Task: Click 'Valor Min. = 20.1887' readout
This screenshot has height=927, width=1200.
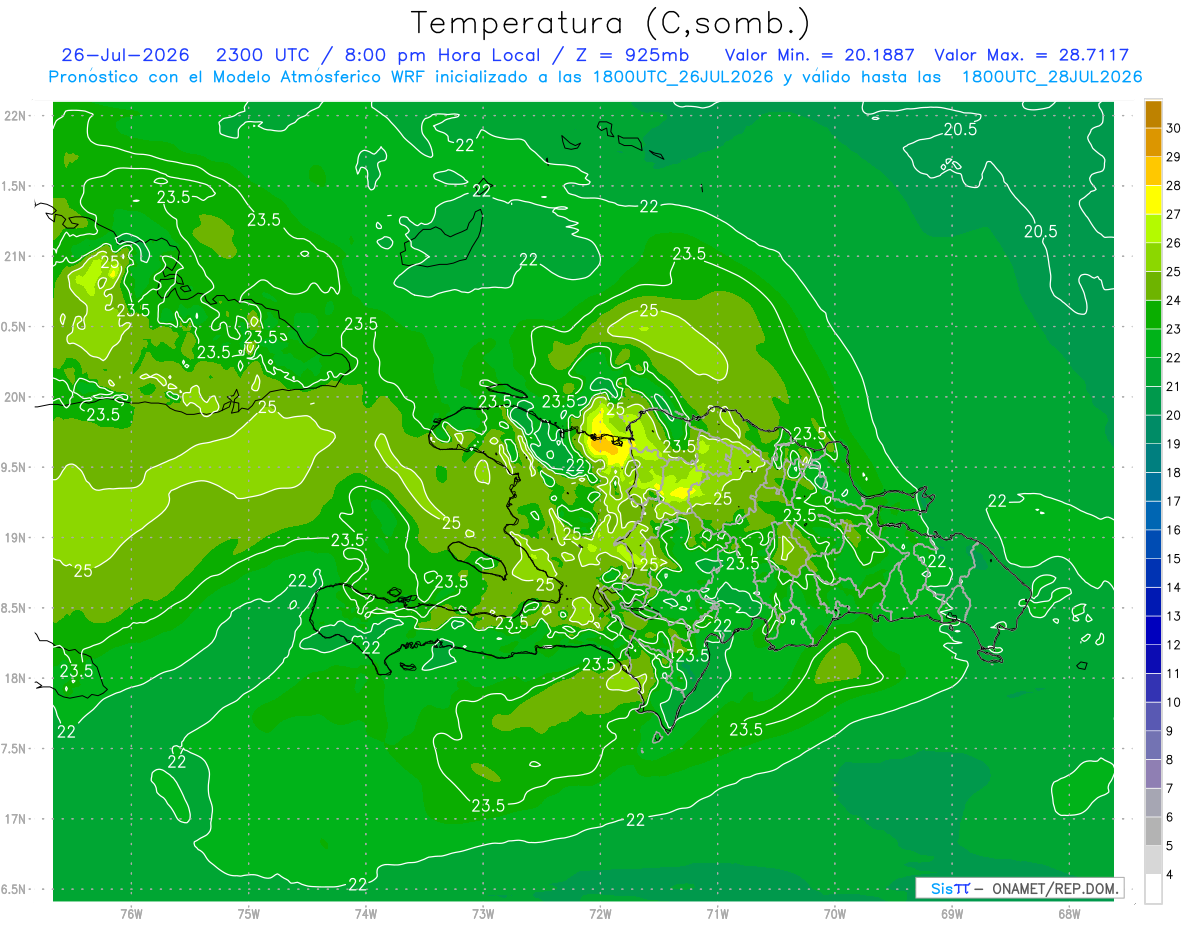Action: coord(819,55)
